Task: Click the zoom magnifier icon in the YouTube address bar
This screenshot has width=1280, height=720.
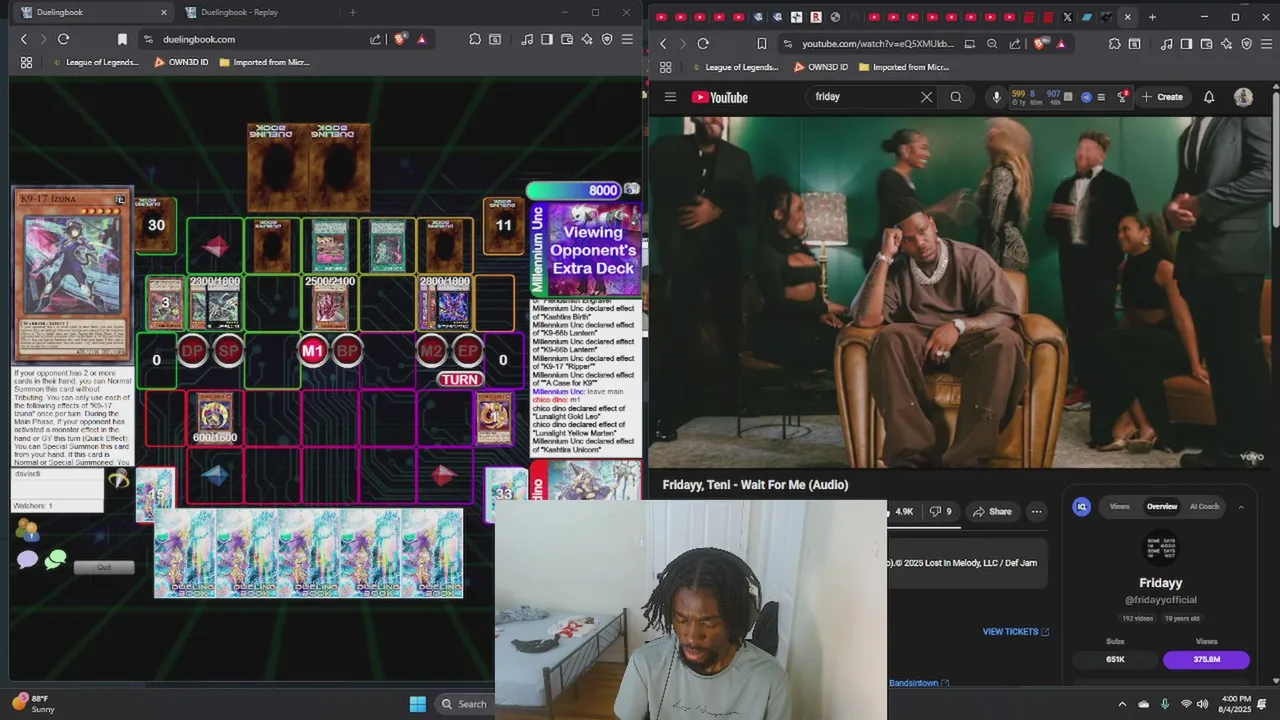Action: 992,44
